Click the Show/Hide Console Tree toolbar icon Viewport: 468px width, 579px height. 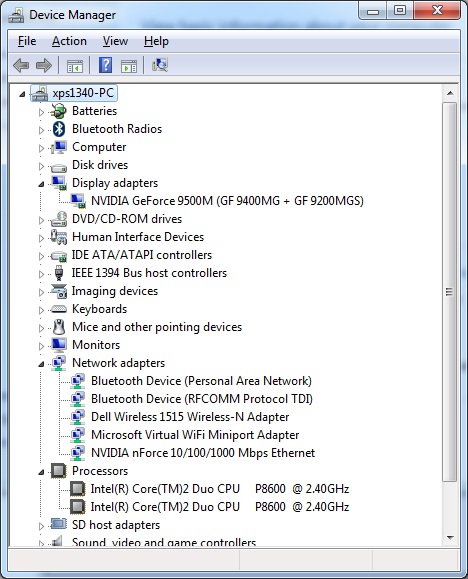75,66
